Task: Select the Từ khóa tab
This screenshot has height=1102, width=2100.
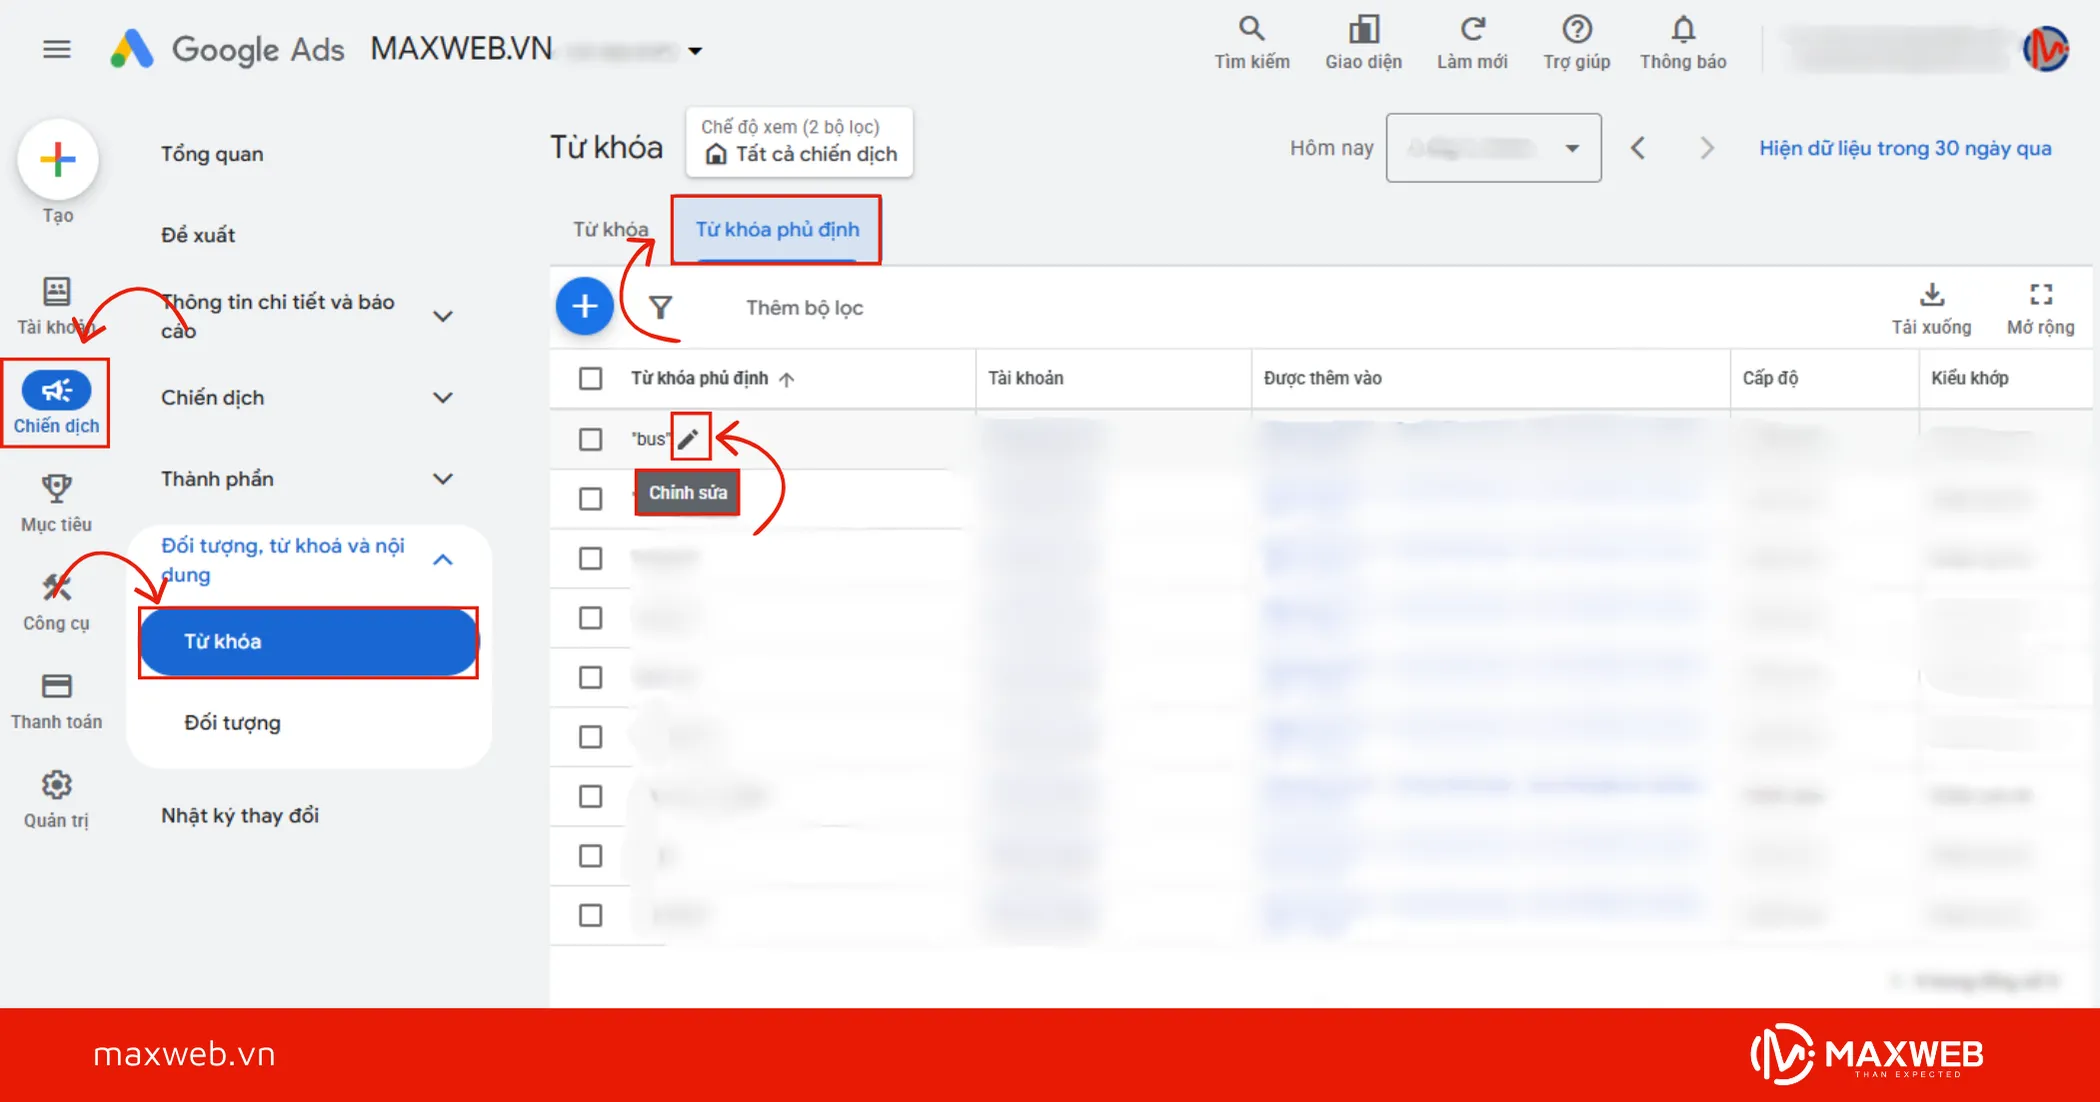Action: 610,230
